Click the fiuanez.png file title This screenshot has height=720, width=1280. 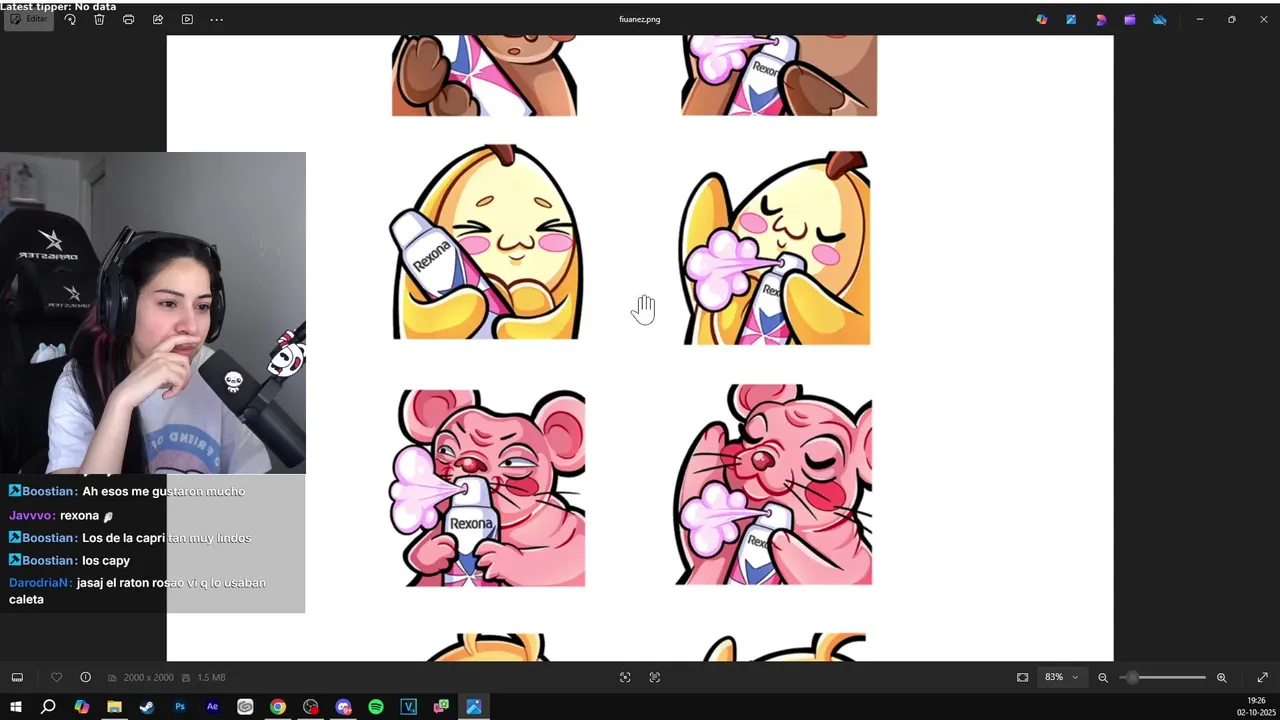click(x=640, y=19)
